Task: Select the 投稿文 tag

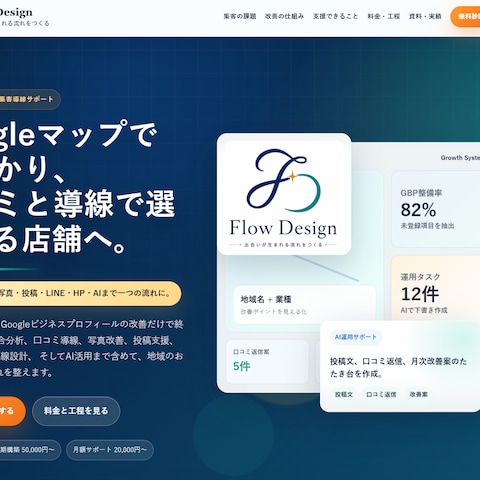Action: (344, 394)
